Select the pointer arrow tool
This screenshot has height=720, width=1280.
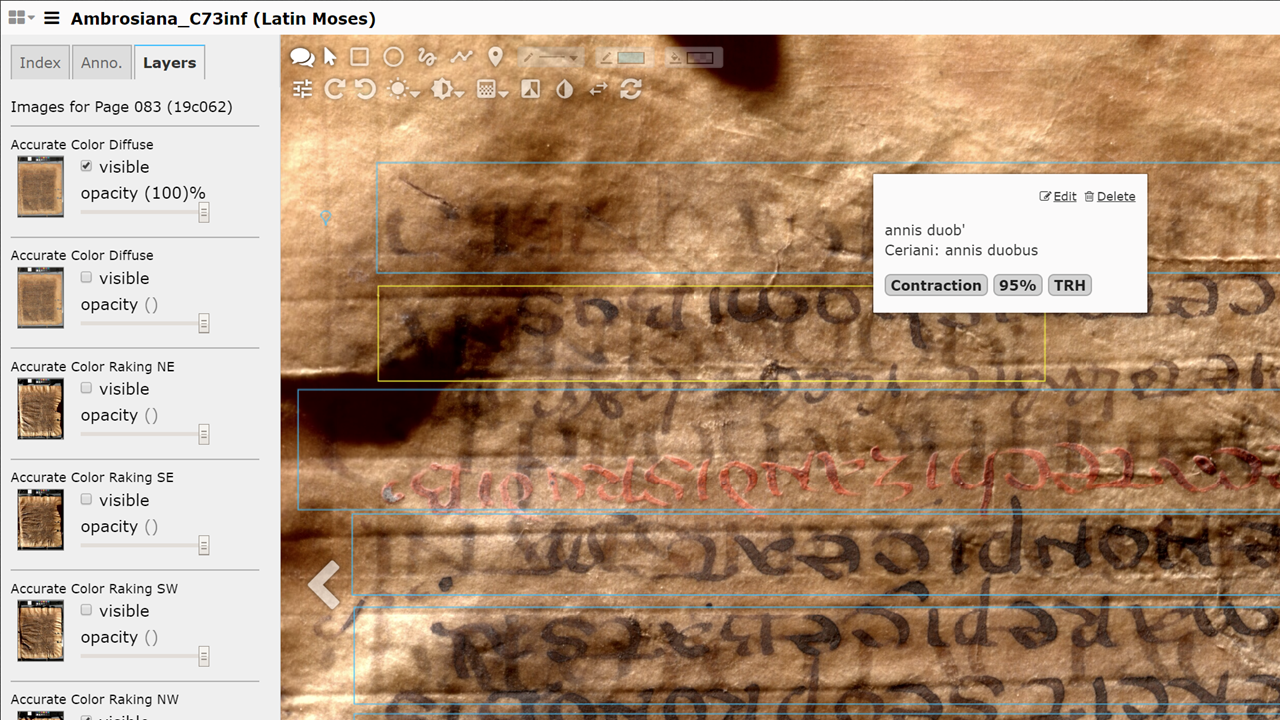coord(330,58)
